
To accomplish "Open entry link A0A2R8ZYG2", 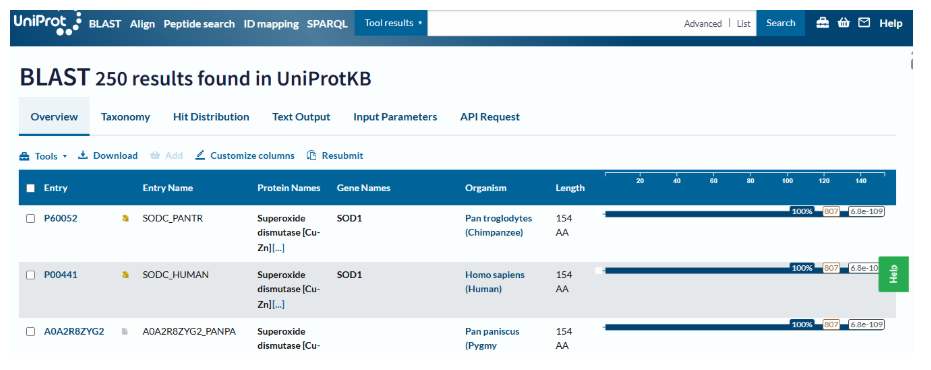I will pyautogui.click(x=74, y=332).
